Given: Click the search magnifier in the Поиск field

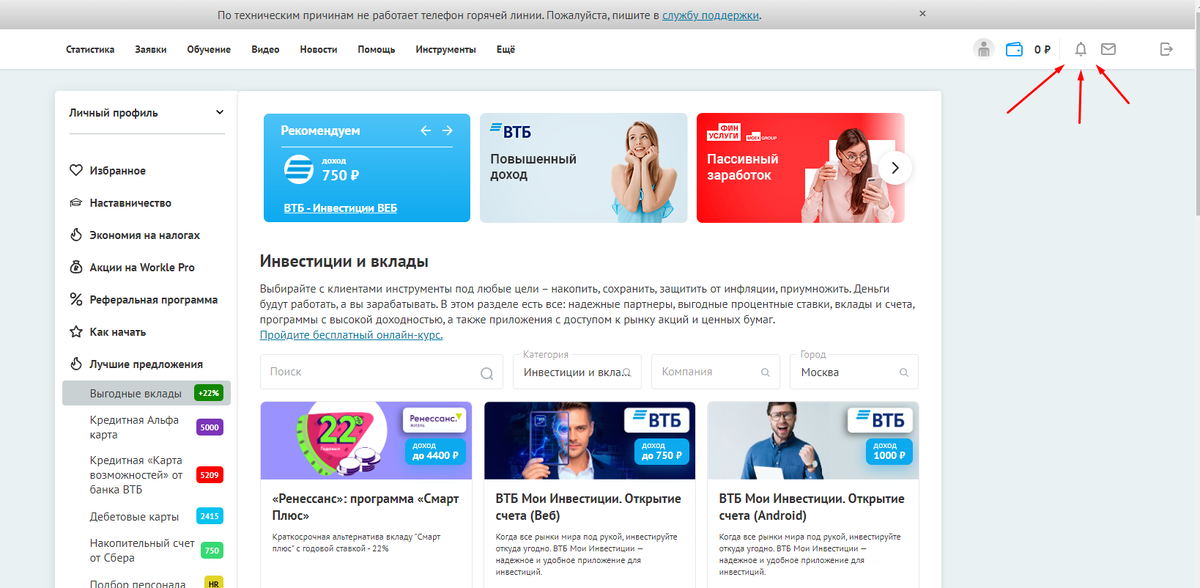Looking at the screenshot, I should 487,373.
